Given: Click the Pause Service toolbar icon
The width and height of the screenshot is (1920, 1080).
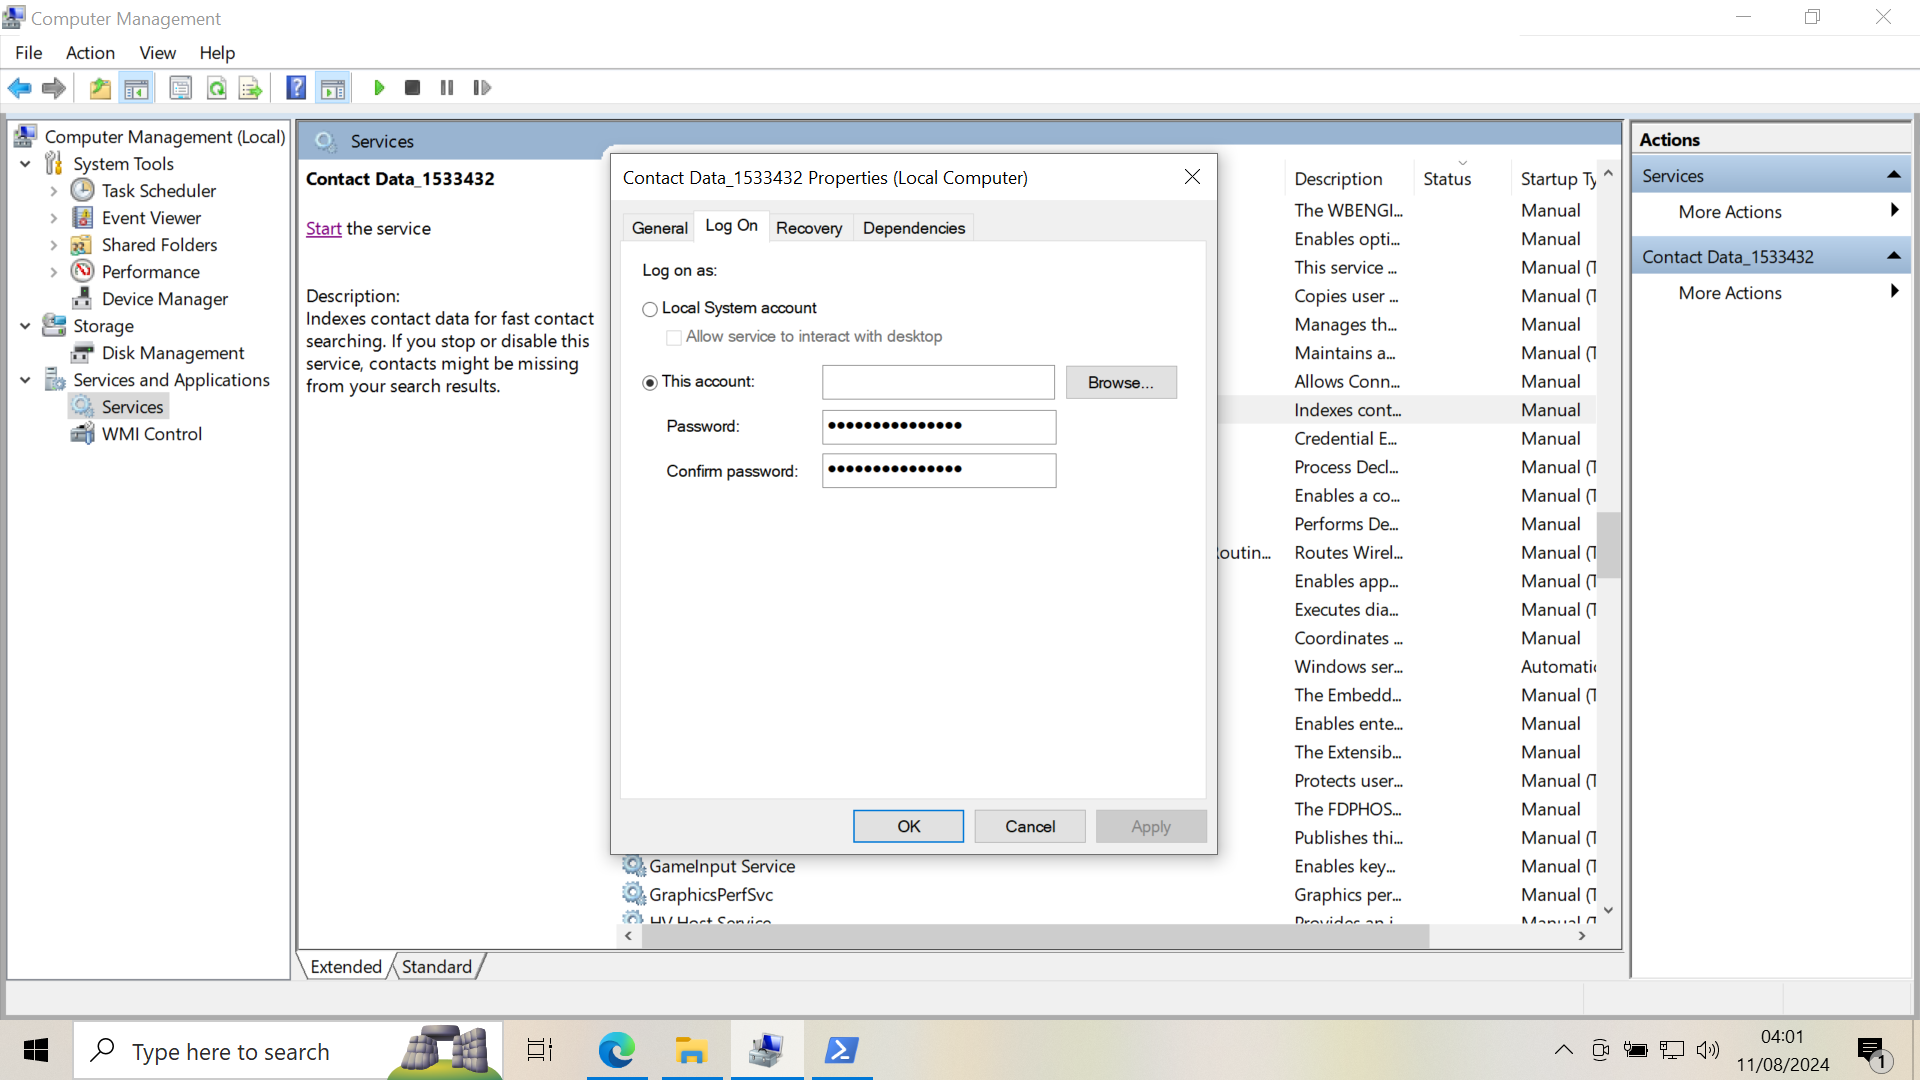Looking at the screenshot, I should click(447, 88).
